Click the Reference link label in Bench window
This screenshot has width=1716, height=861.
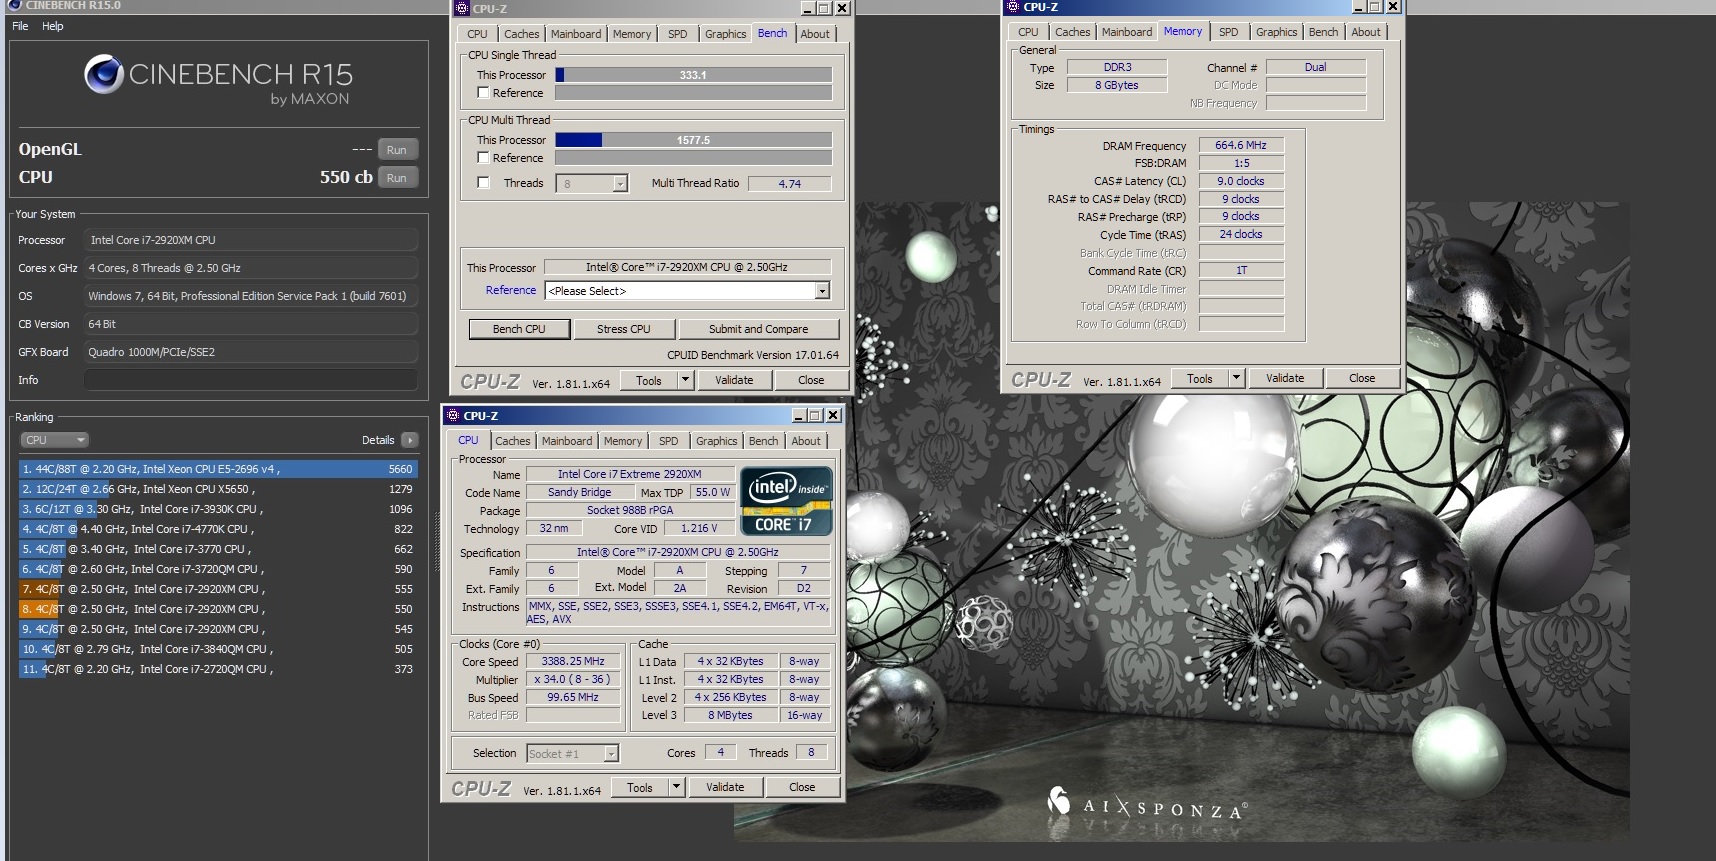tap(511, 290)
